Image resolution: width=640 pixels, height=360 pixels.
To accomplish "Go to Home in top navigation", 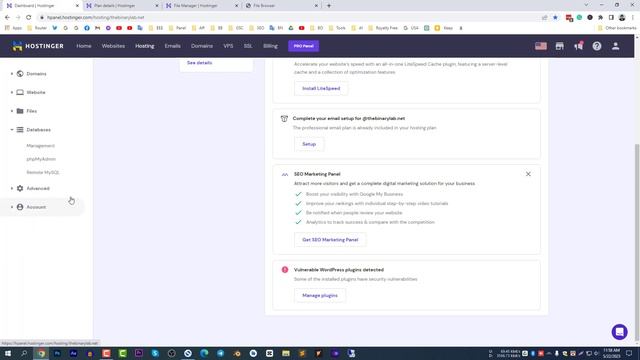I will coord(84,46).
